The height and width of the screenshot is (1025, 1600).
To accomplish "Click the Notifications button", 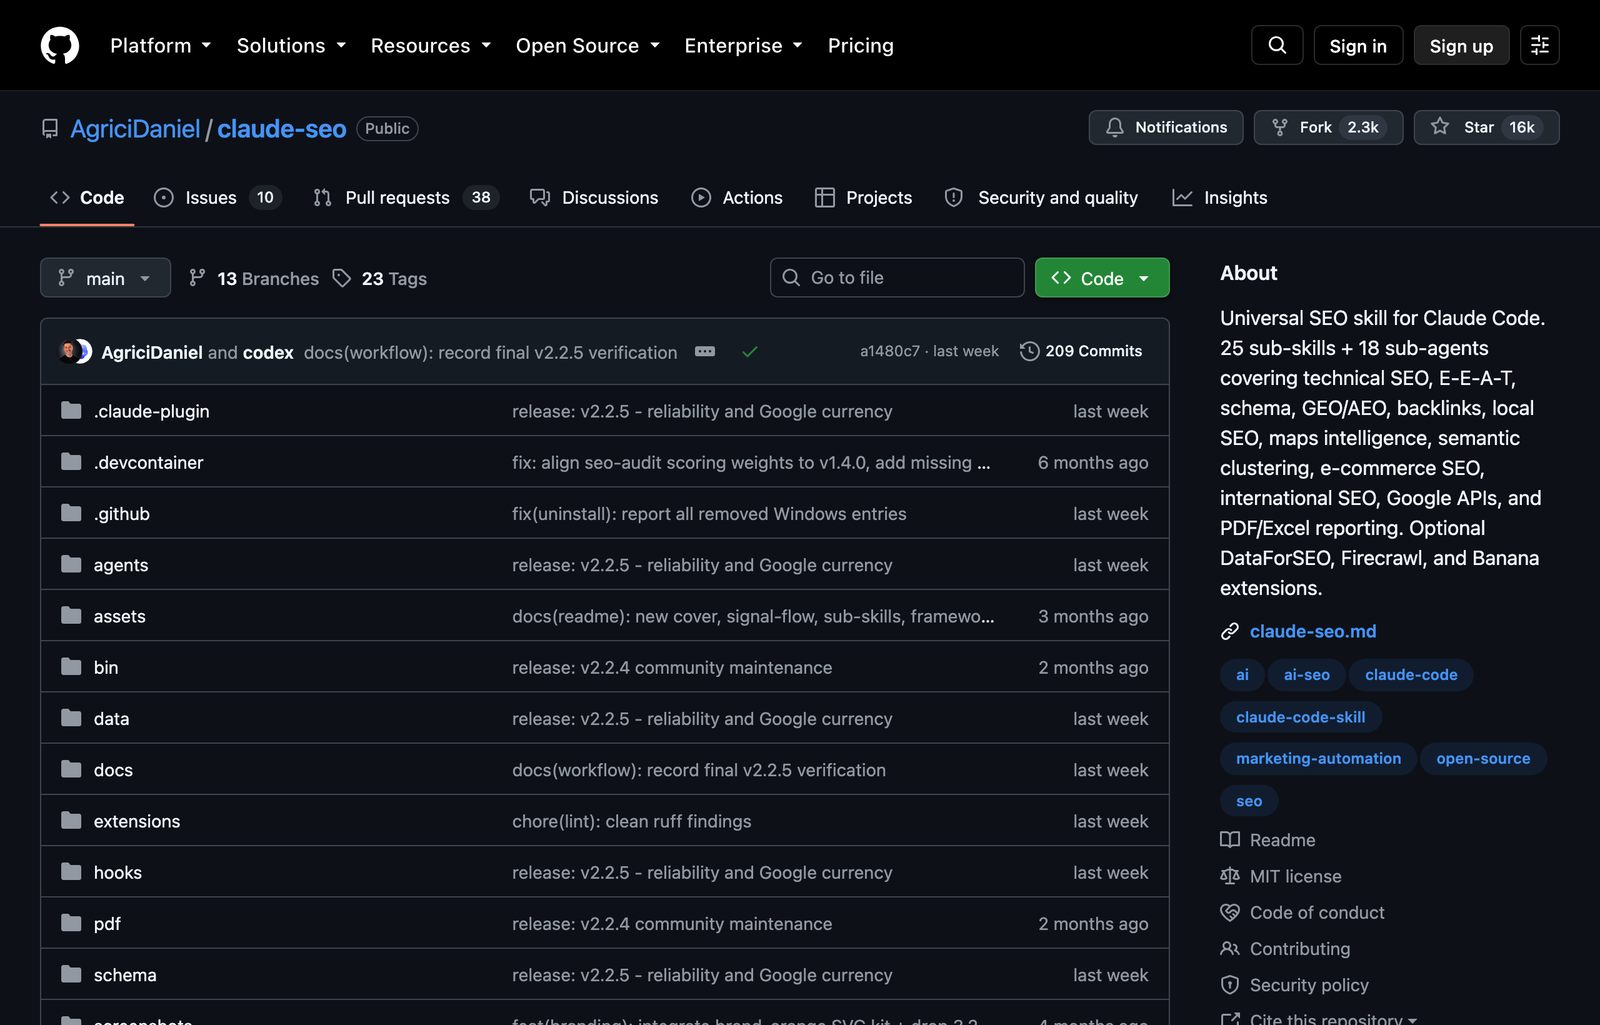I will point(1166,127).
